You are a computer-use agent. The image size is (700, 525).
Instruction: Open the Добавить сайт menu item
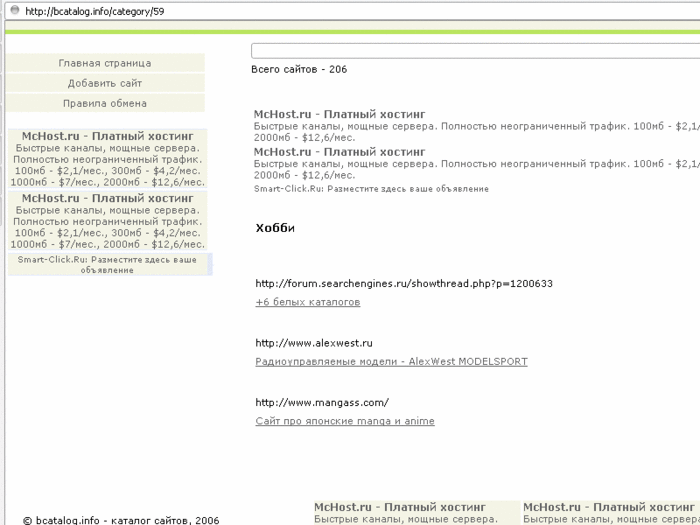click(105, 83)
